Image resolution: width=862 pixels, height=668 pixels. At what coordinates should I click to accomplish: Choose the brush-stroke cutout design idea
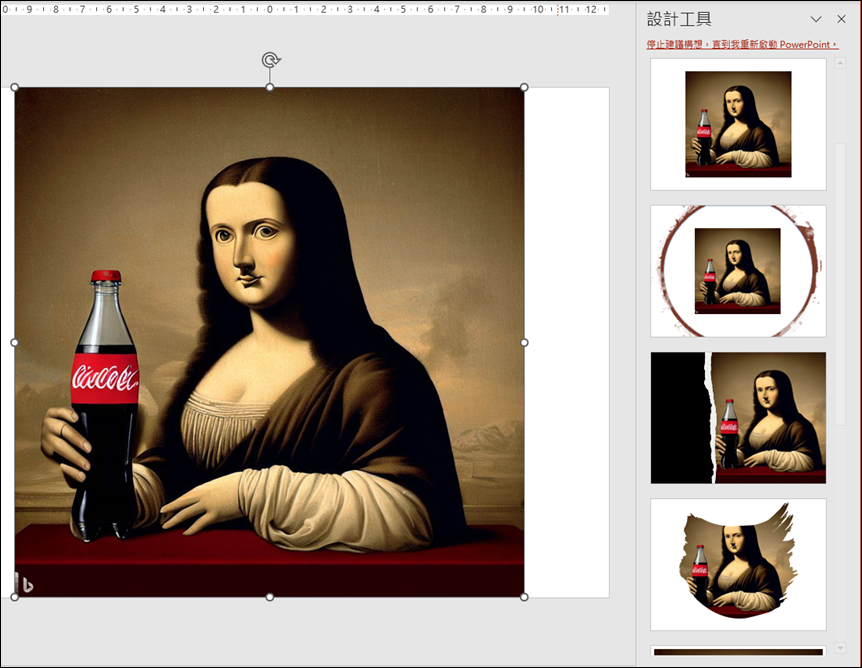tap(738, 565)
